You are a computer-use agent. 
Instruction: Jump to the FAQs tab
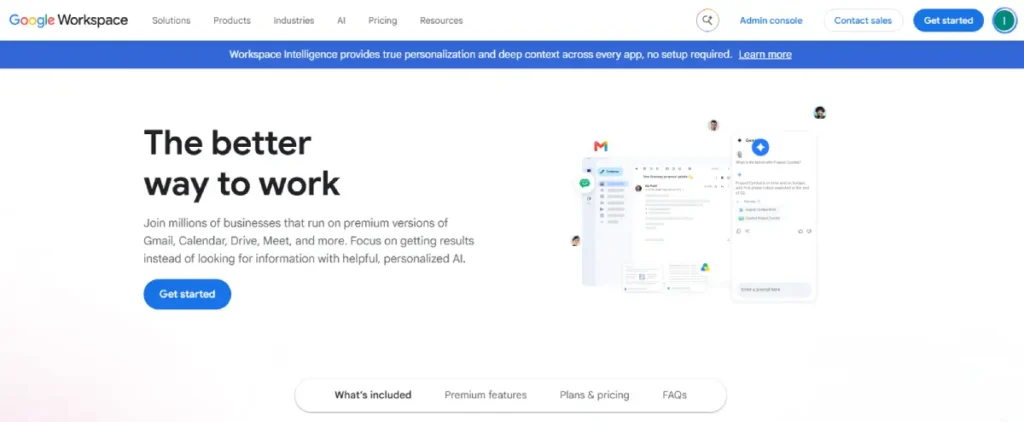(x=675, y=395)
